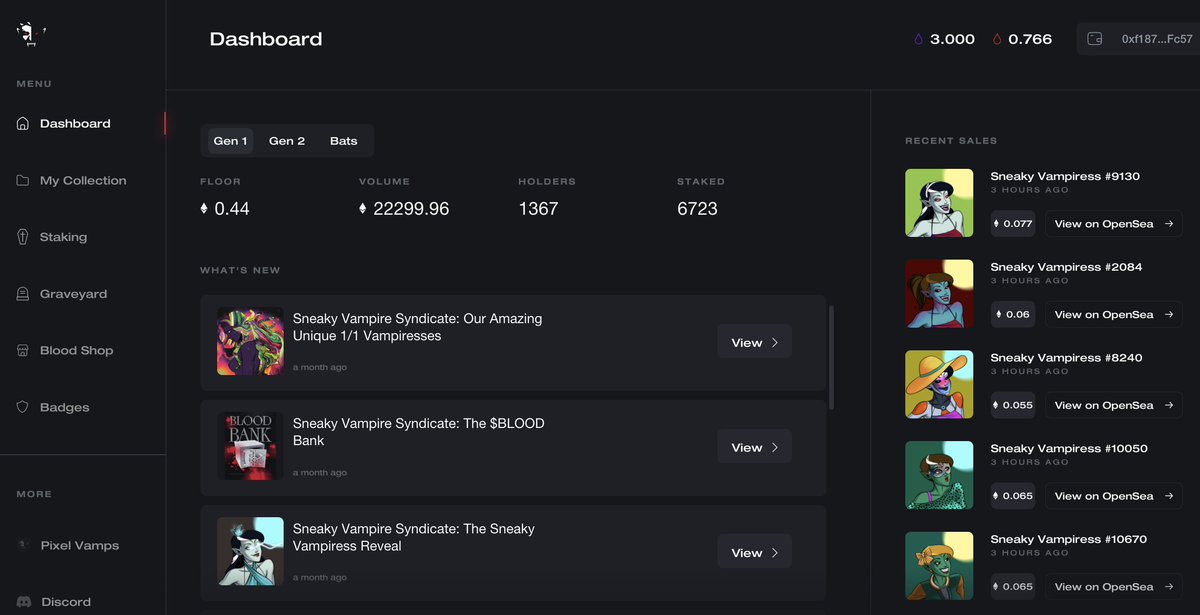1200x615 pixels.
Task: Click the "Our Amazing Unique 1/1 Vampiresses" headline
Action: coord(417,327)
